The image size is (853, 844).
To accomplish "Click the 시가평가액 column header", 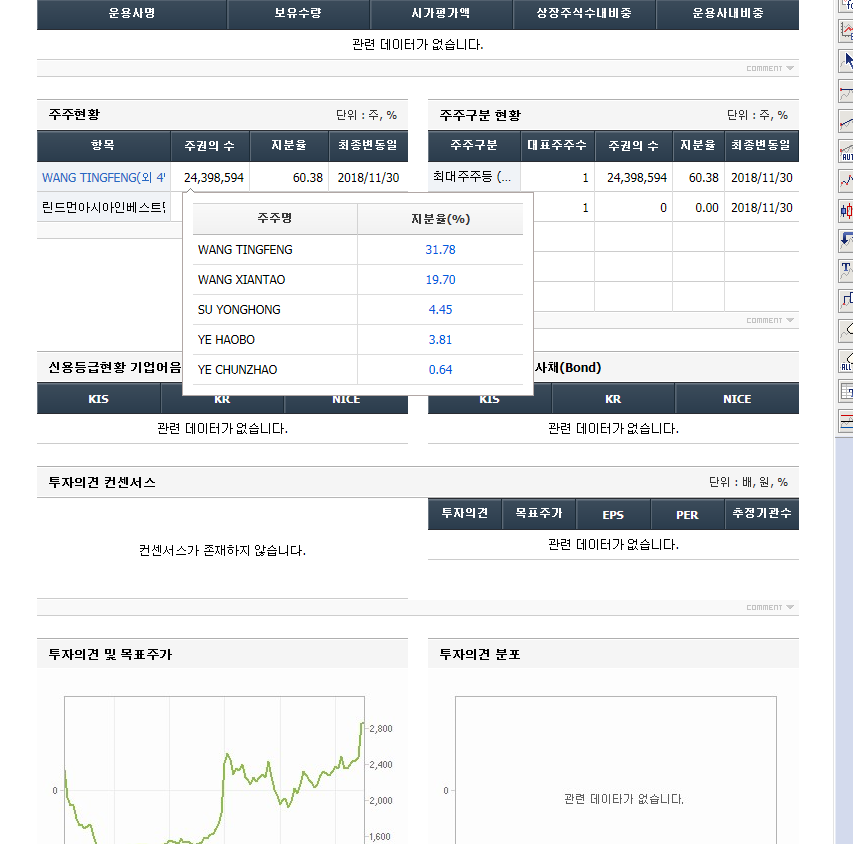I will (x=441, y=14).
